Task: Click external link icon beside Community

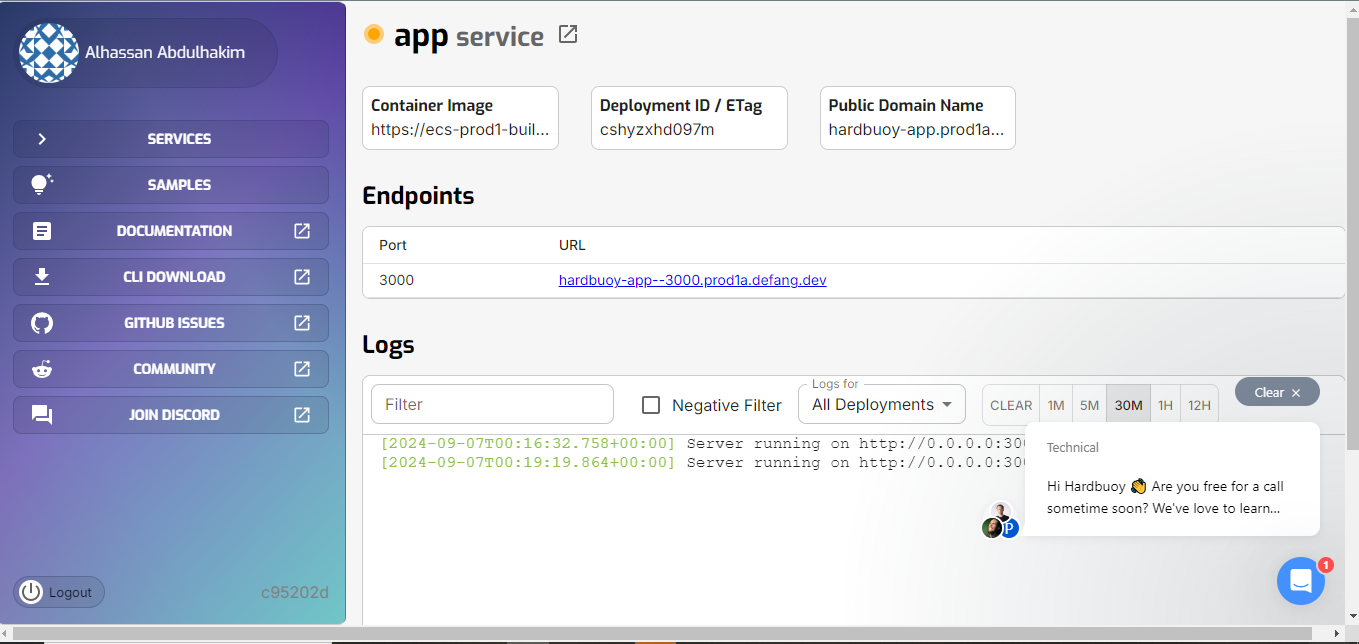Action: click(302, 369)
